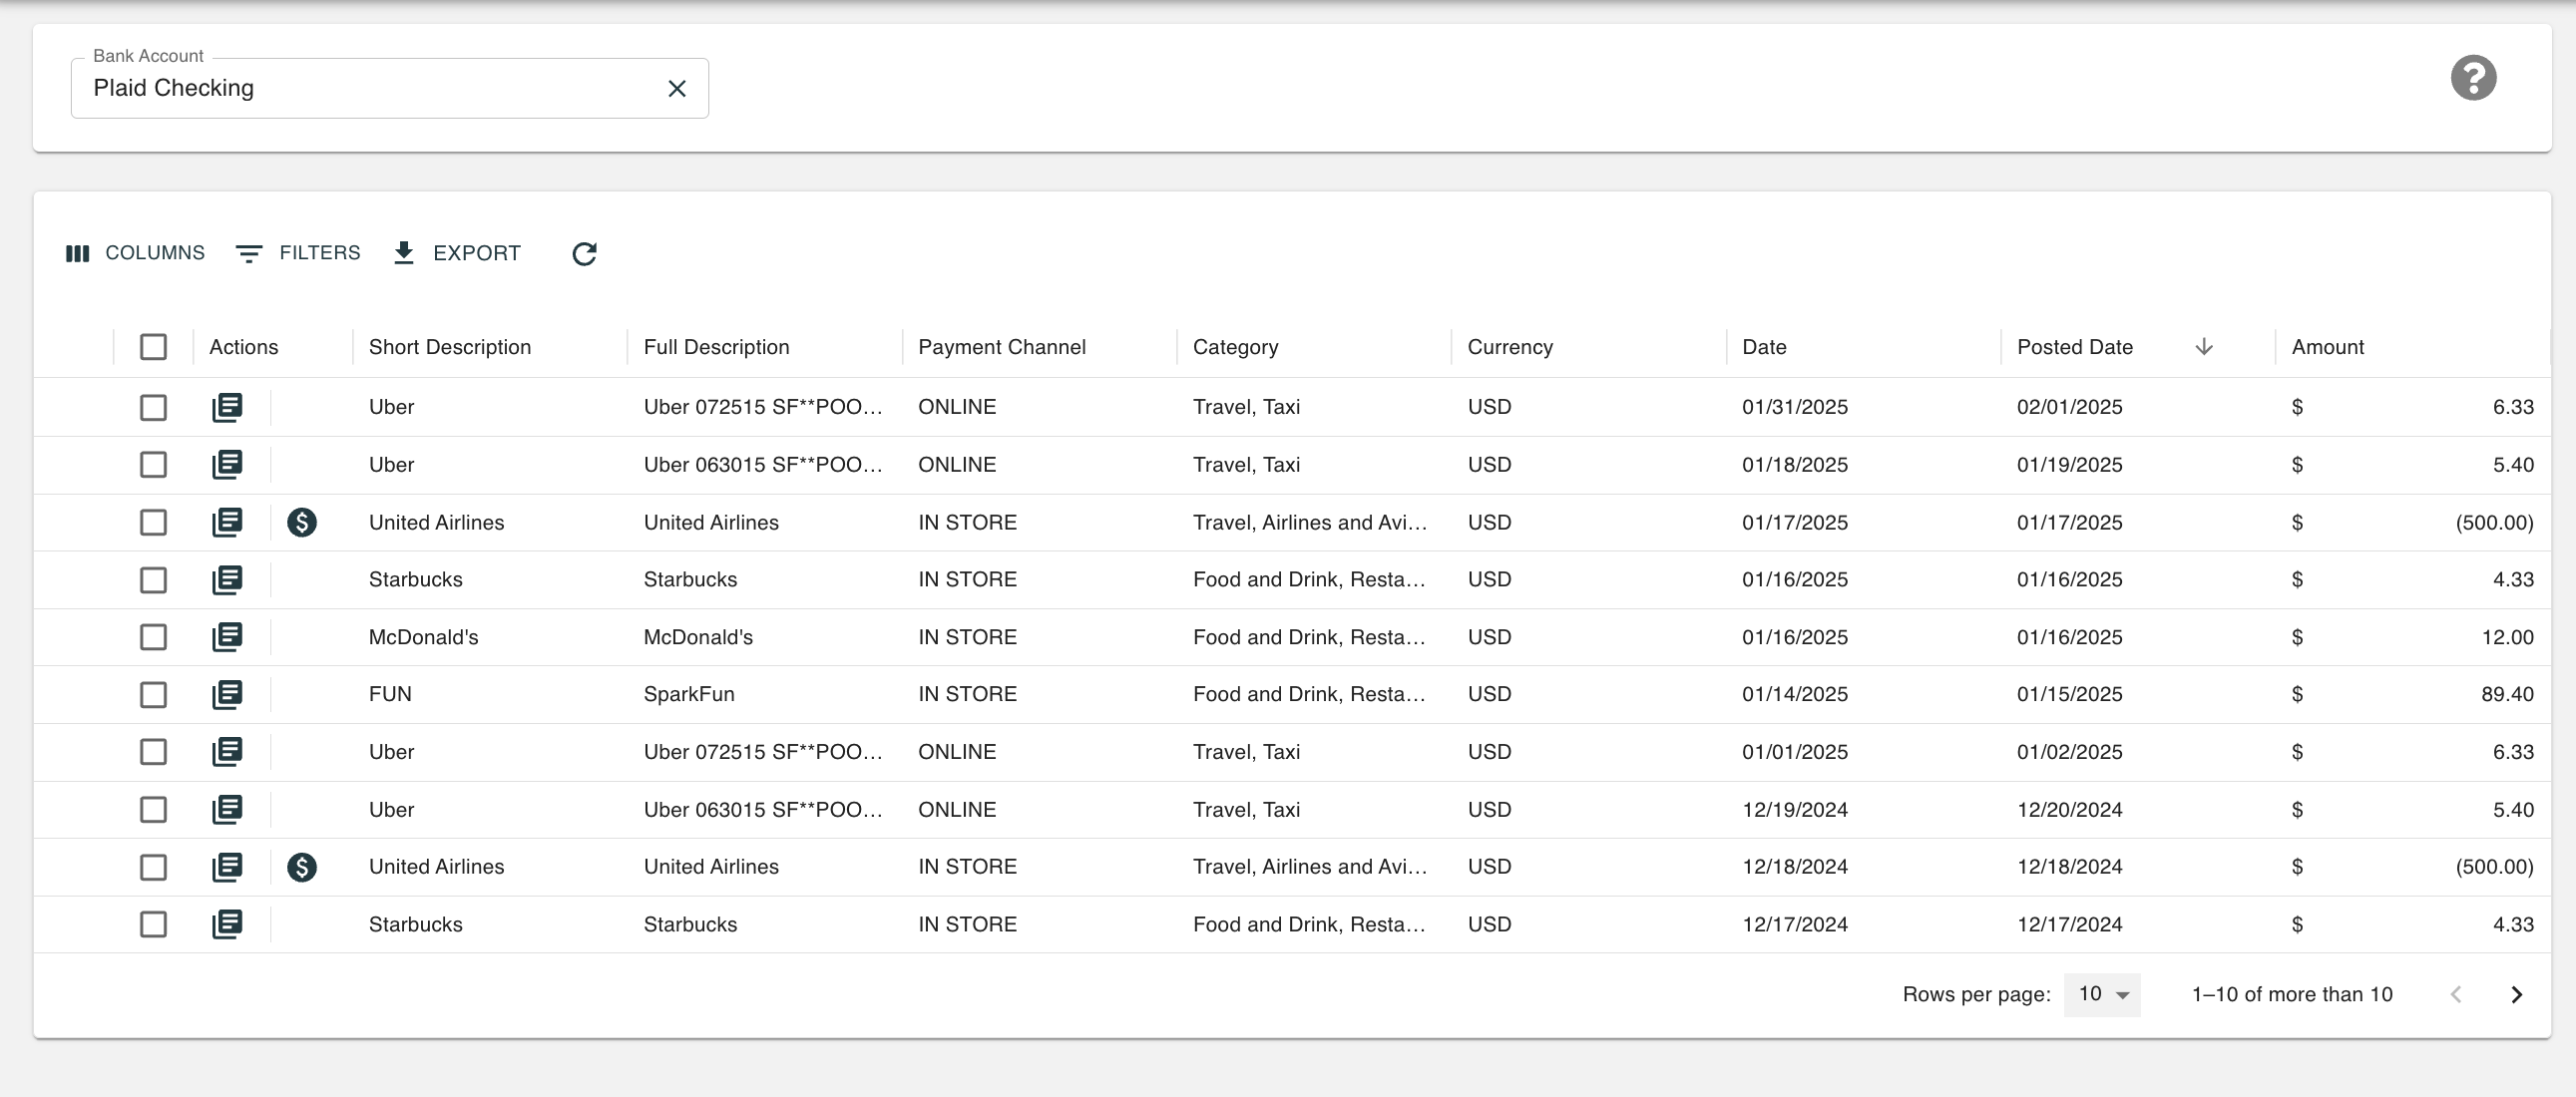Click the 'Rows per page:' label

[x=1976, y=994]
